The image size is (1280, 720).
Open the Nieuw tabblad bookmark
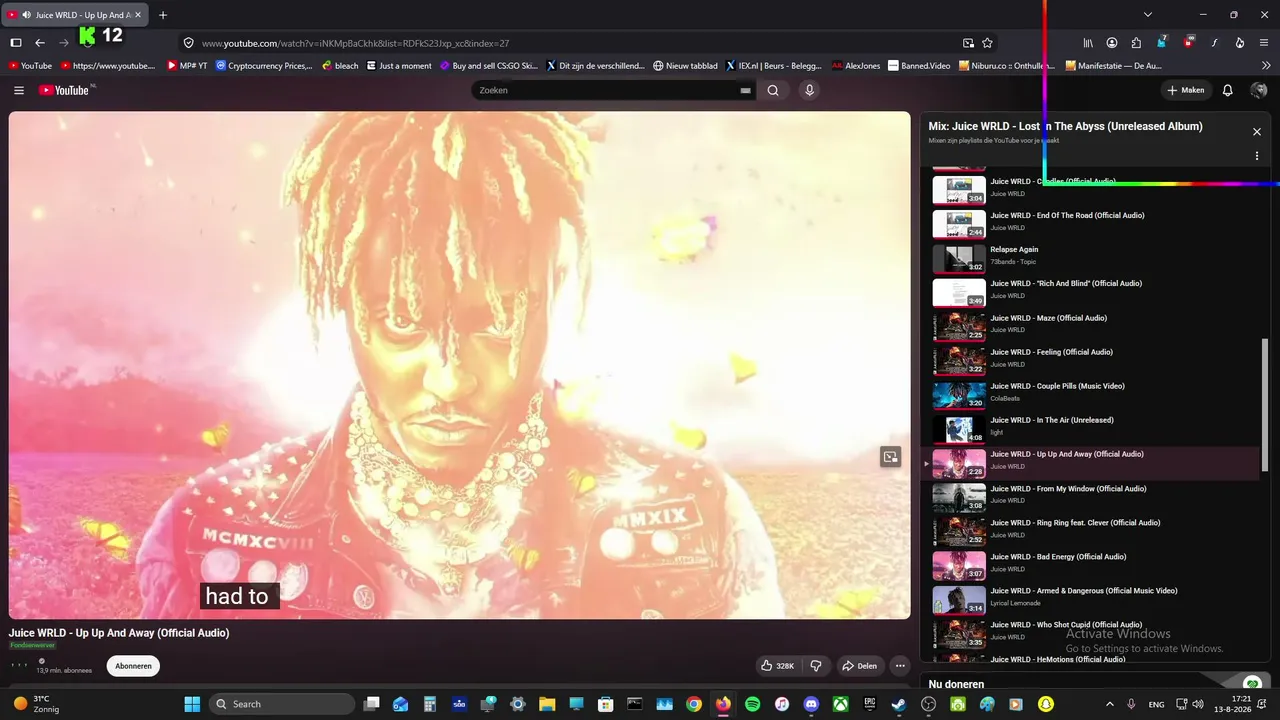pos(685,66)
